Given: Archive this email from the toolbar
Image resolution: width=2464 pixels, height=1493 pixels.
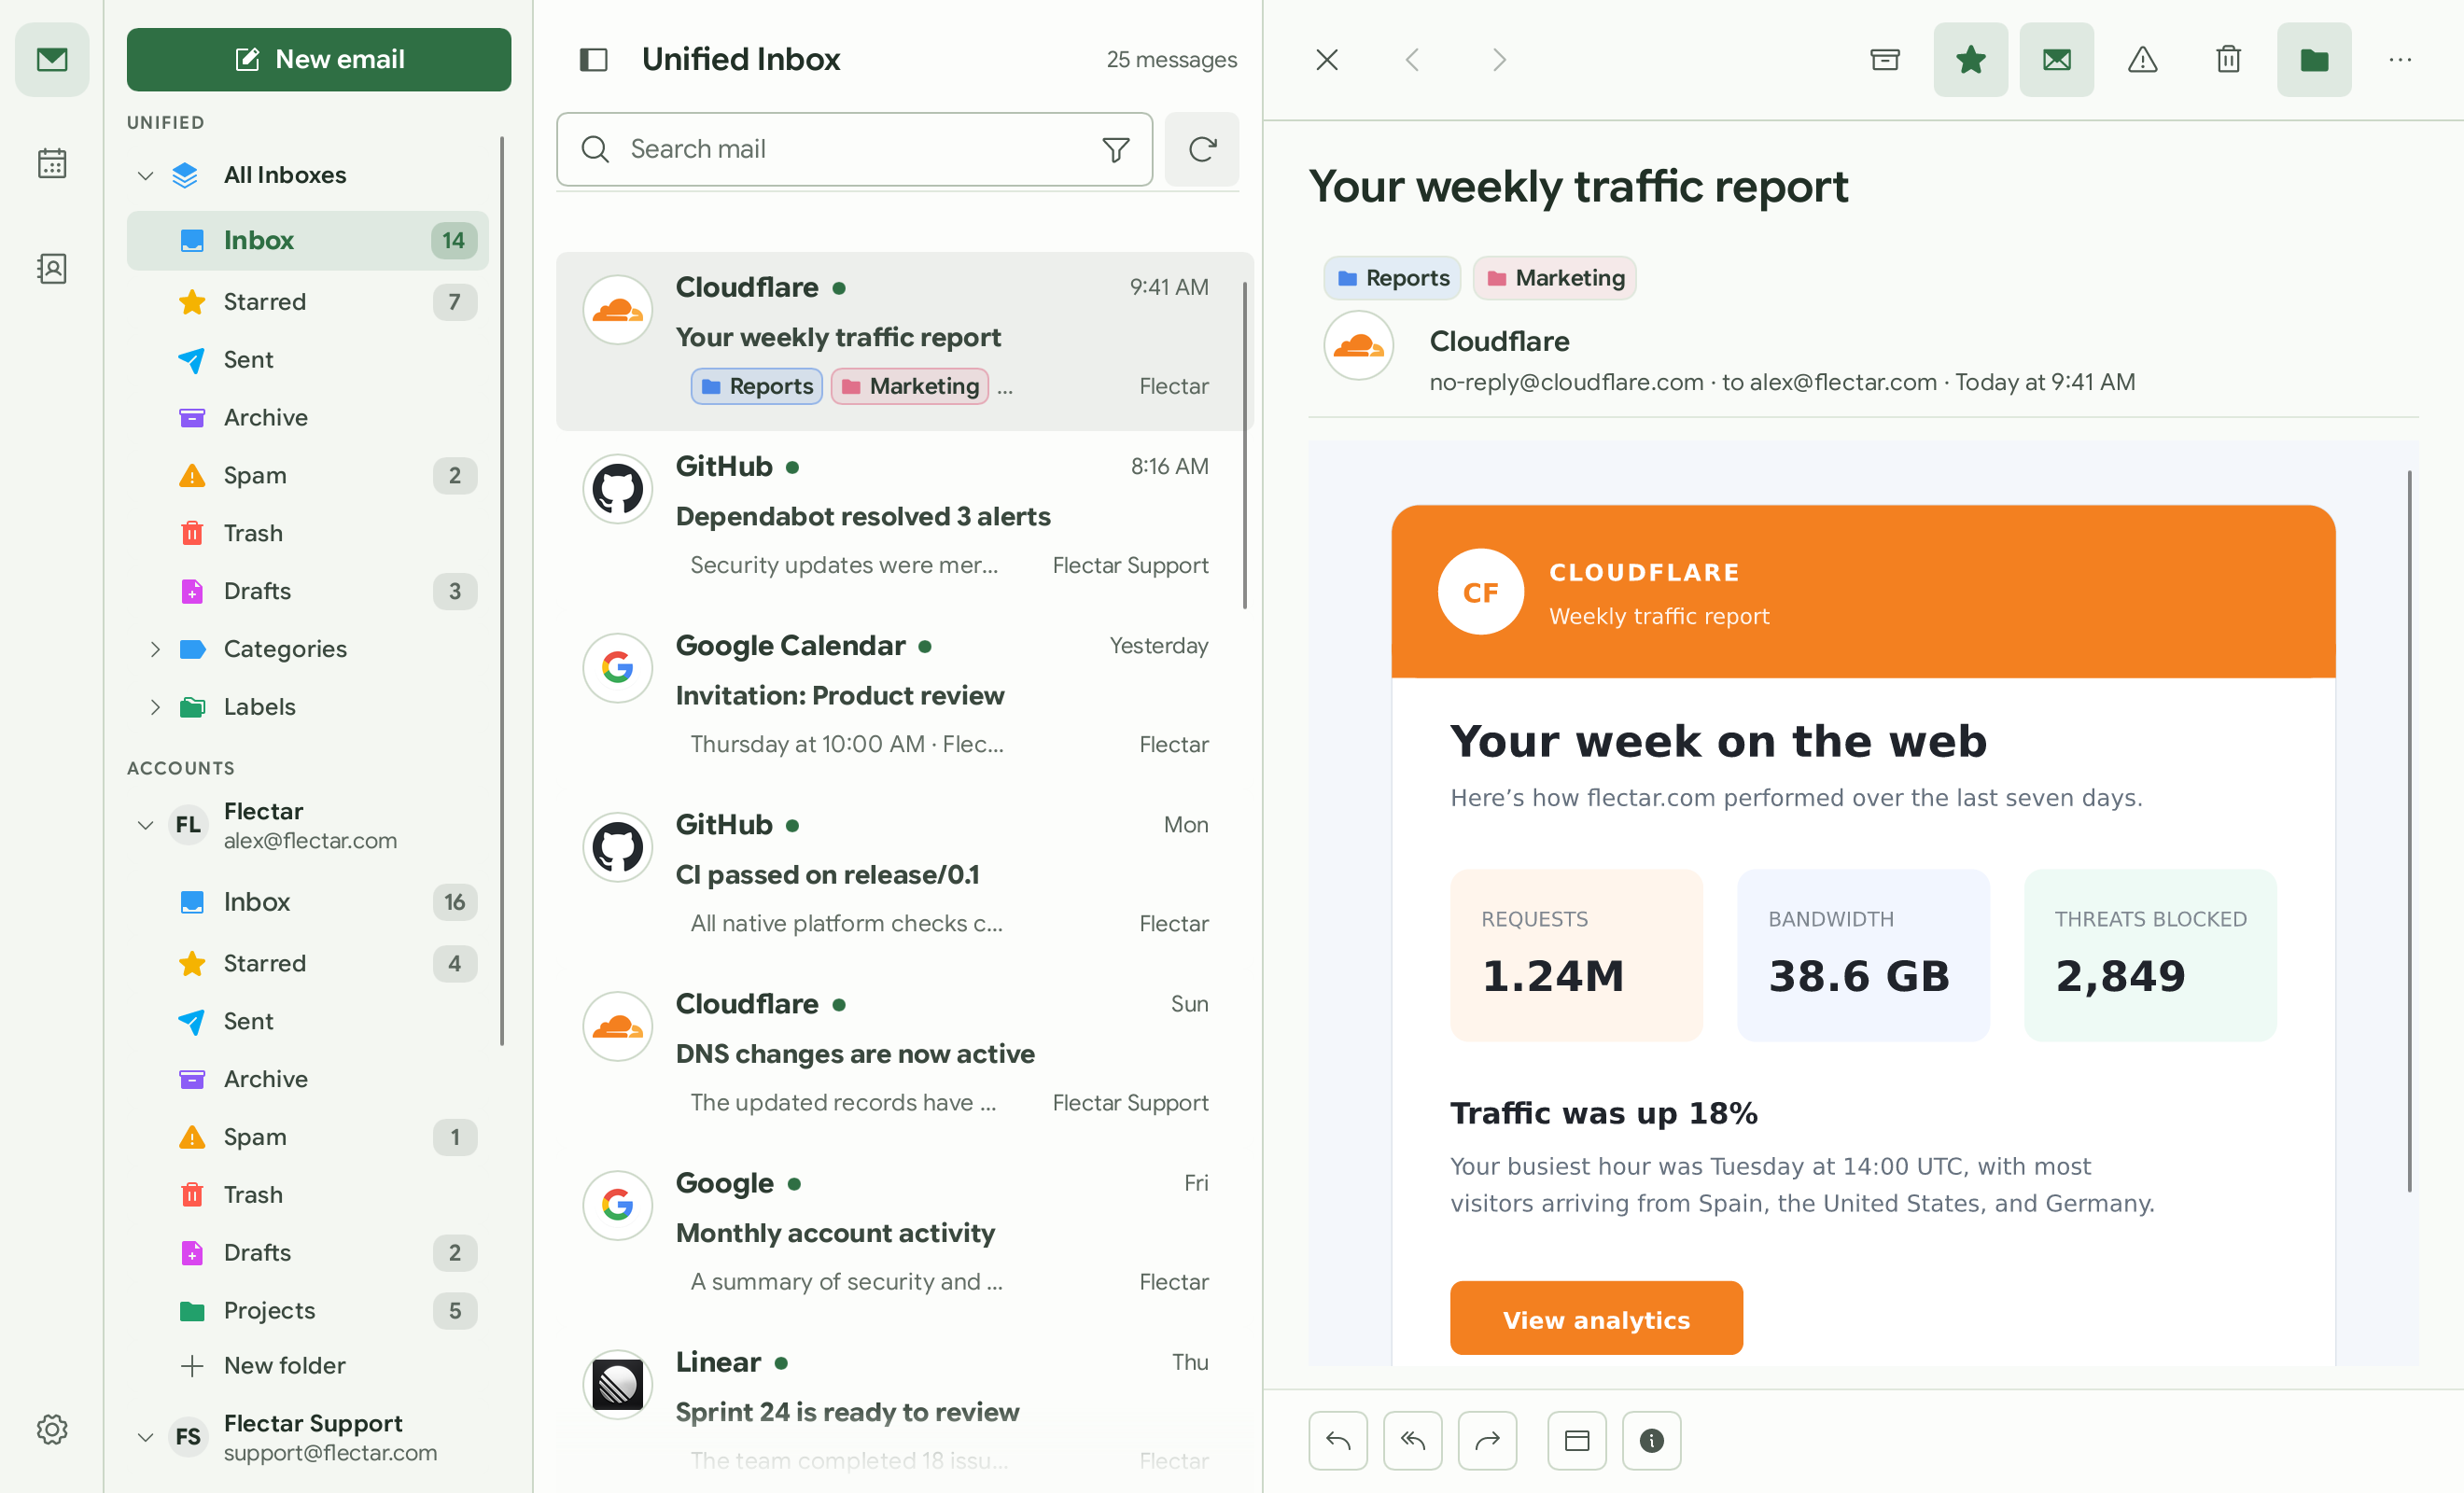Looking at the screenshot, I should (x=1885, y=60).
